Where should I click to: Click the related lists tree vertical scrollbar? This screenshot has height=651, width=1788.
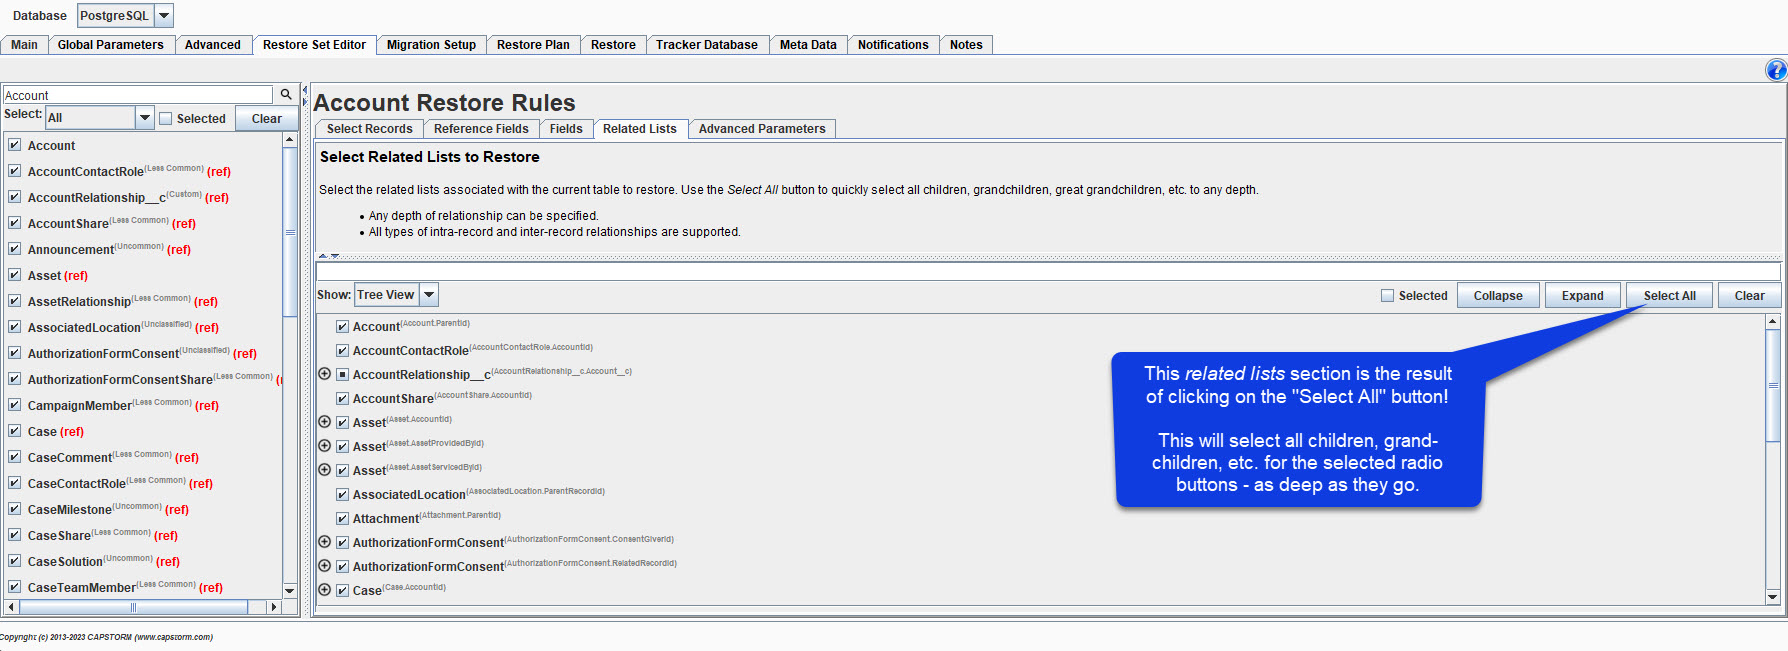(1773, 385)
